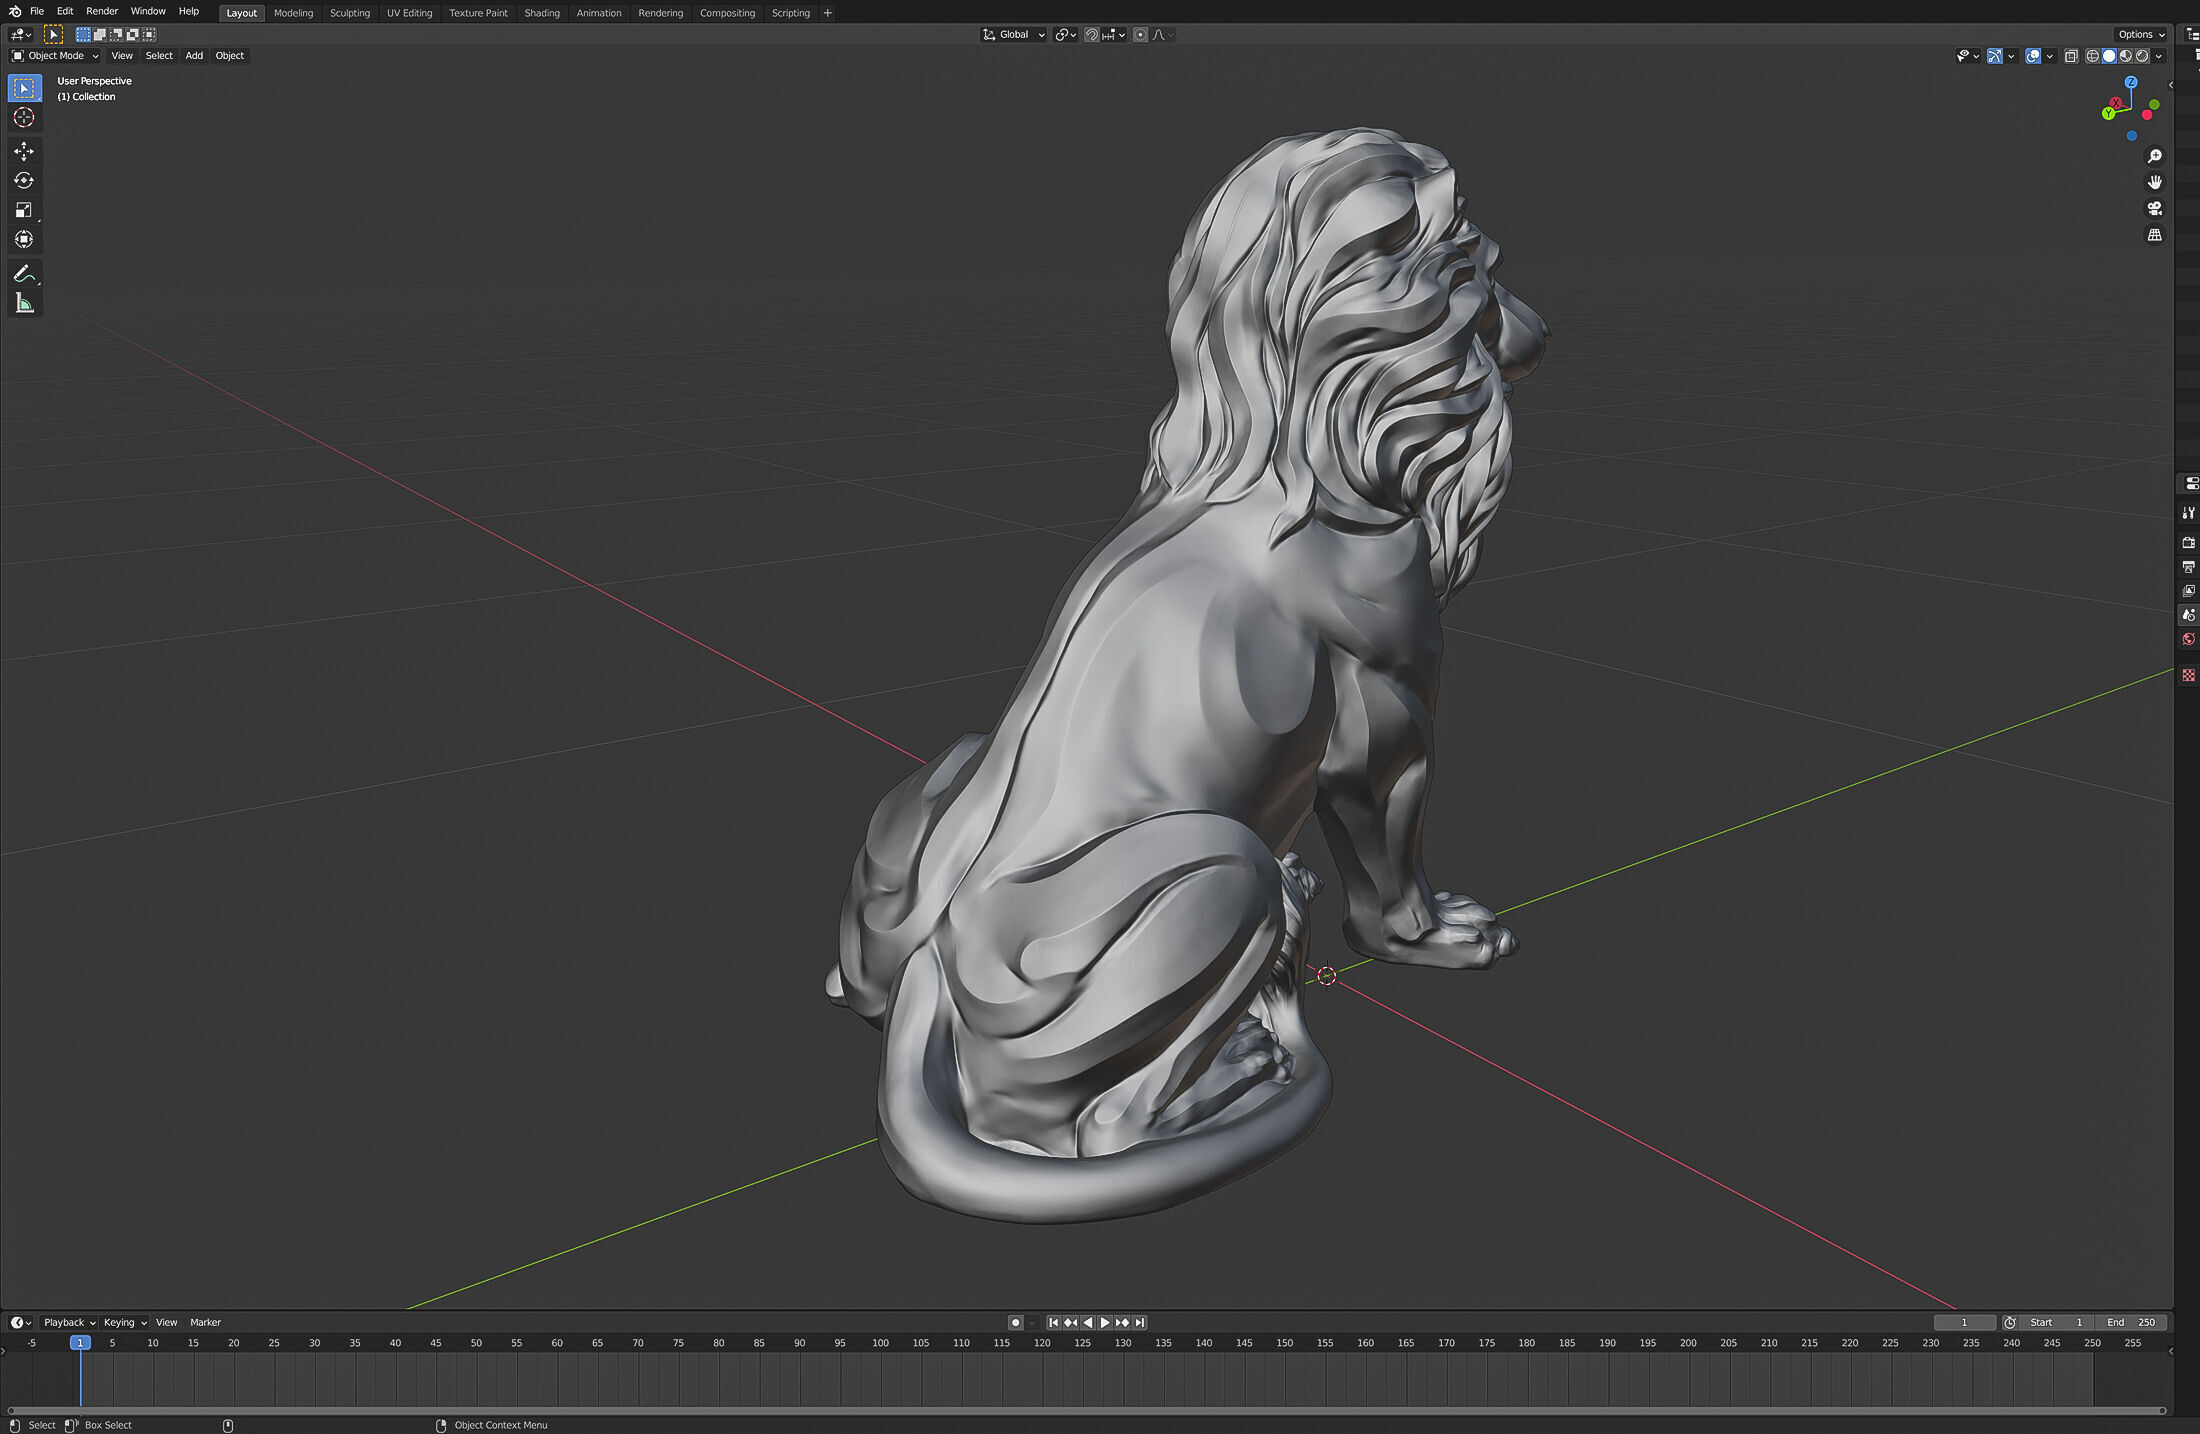Screen dimensions: 2200x1434
Task: Open the Object menu in viewport header
Action: pyautogui.click(x=230, y=56)
